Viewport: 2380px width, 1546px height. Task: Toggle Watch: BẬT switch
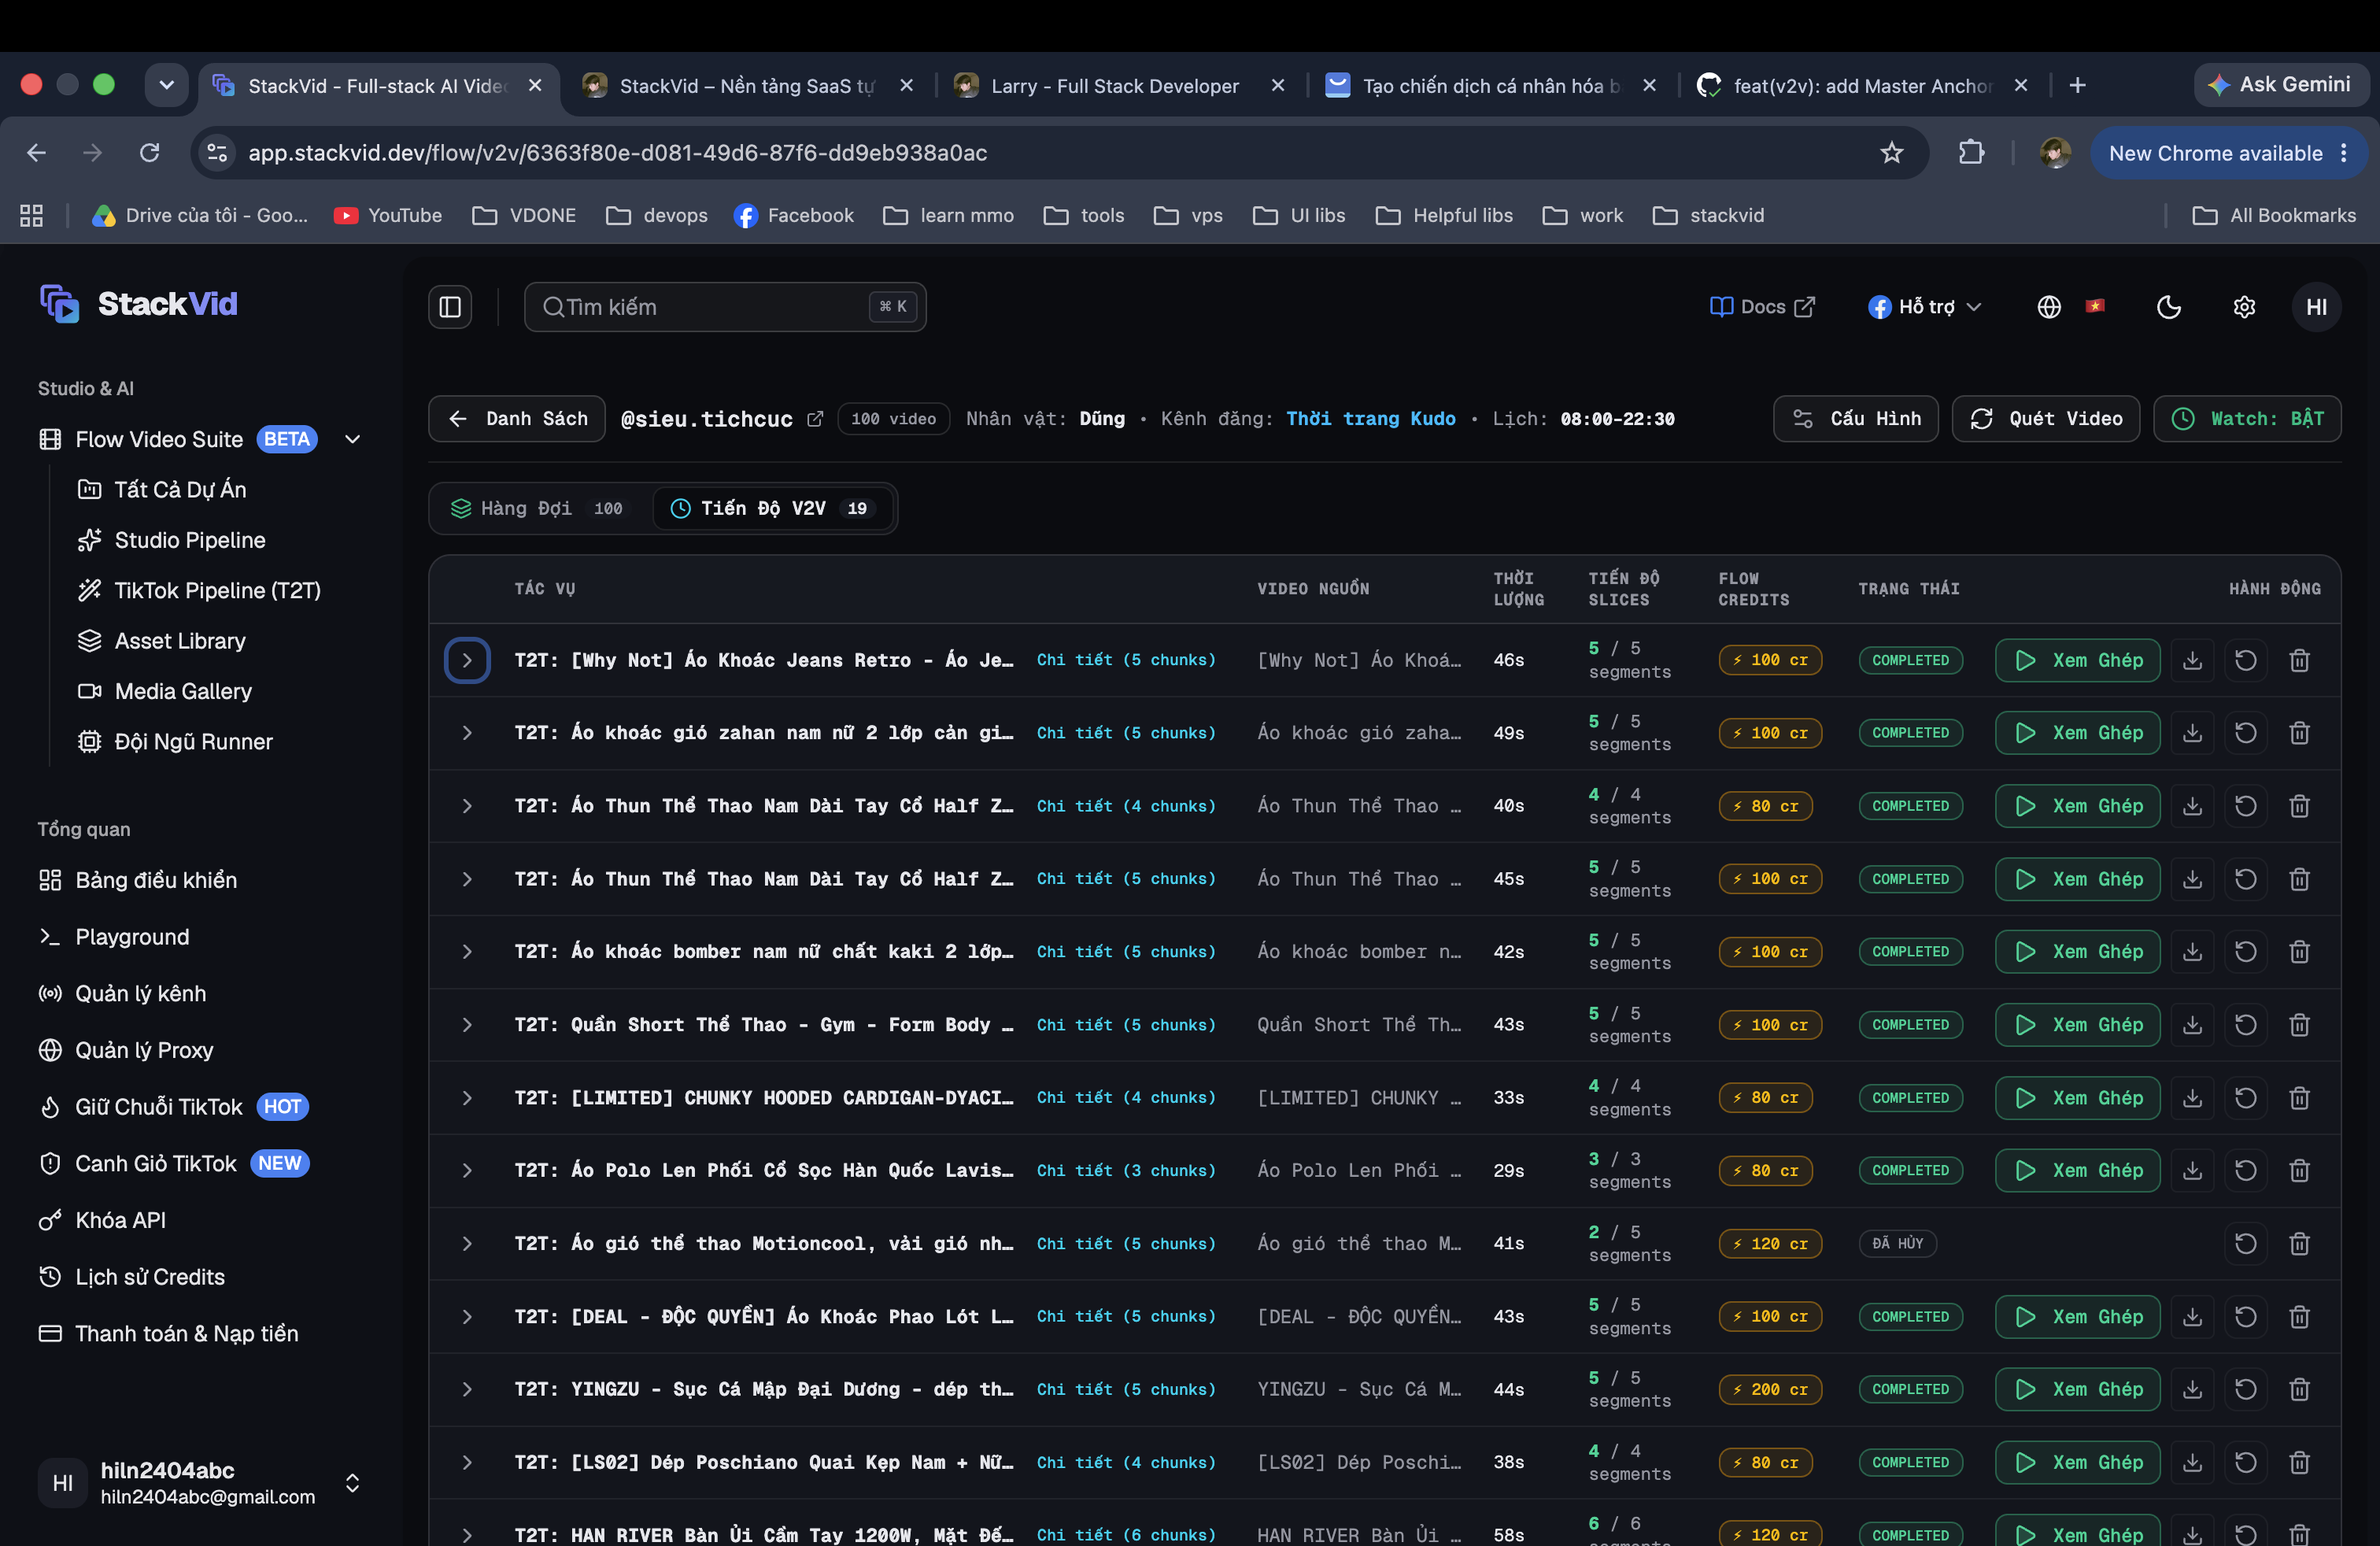click(x=2247, y=419)
